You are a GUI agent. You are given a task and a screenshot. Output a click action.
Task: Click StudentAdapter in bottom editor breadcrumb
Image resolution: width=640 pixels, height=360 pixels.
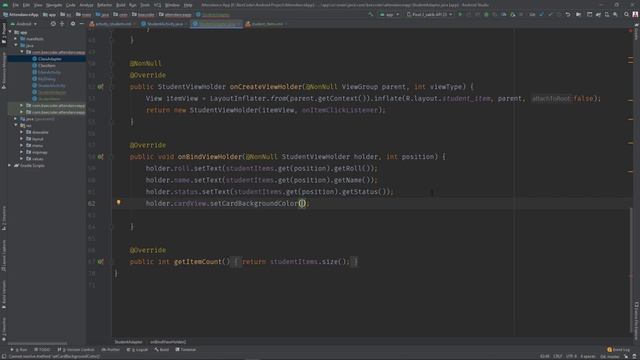click(128, 342)
